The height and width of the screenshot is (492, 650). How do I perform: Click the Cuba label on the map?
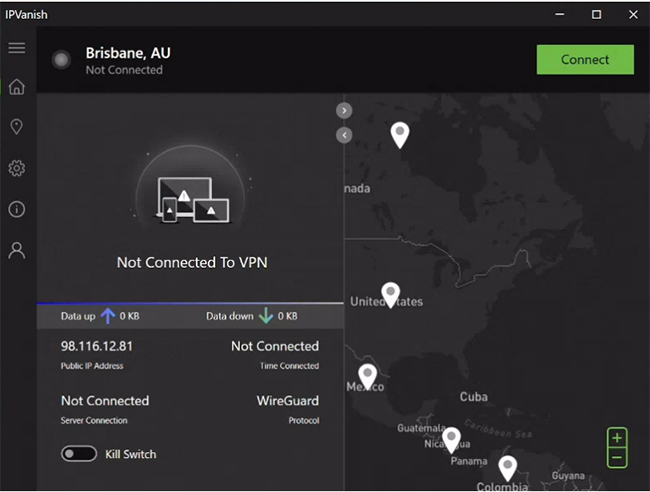click(473, 397)
